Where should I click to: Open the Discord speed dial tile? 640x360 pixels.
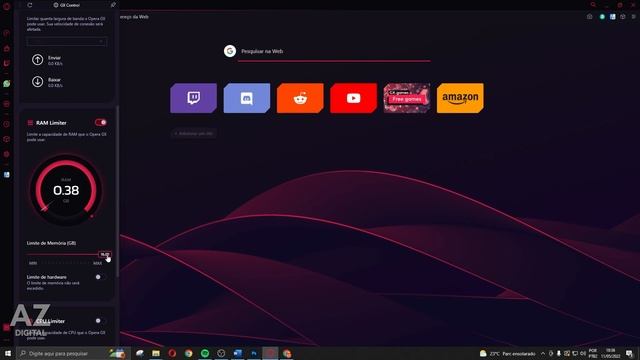[x=247, y=98]
